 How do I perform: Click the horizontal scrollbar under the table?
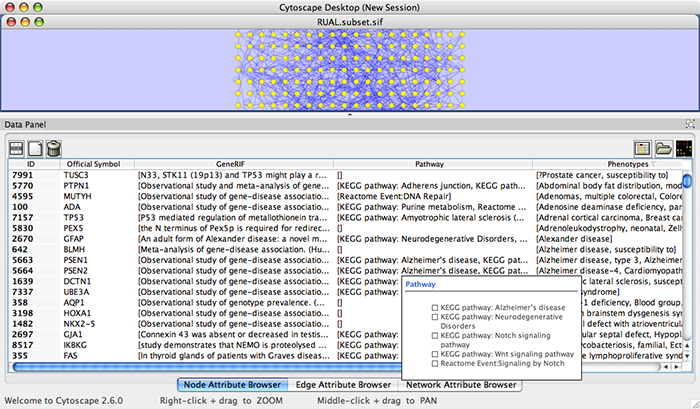point(200,366)
